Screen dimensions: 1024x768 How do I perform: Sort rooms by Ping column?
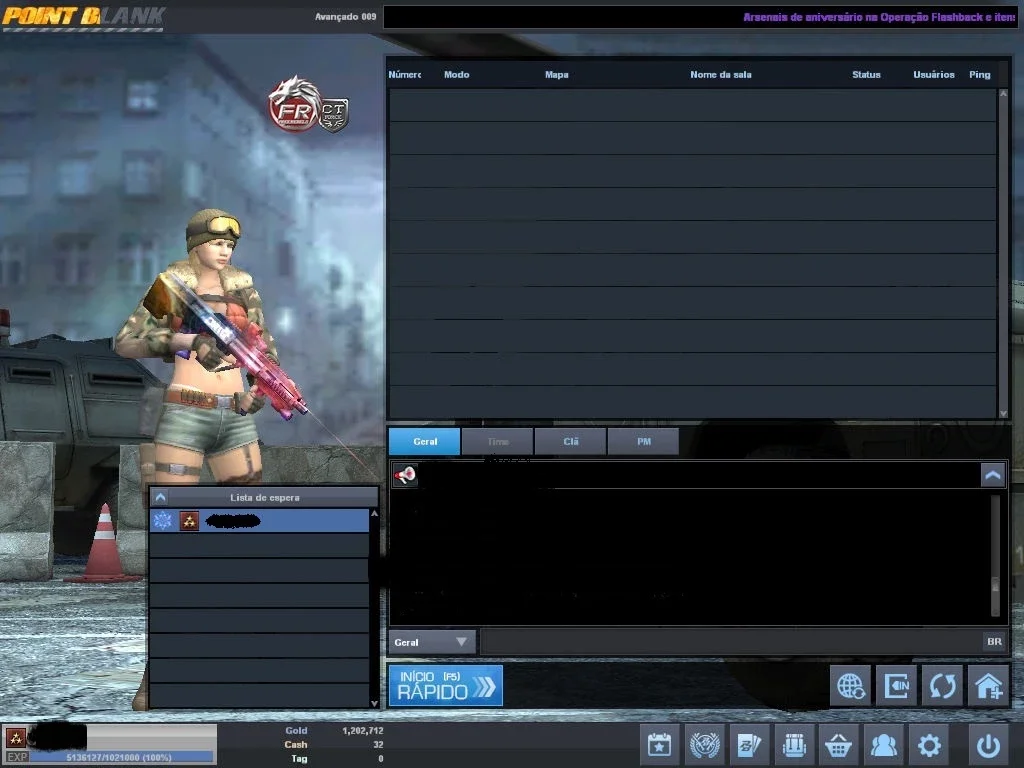(979, 74)
